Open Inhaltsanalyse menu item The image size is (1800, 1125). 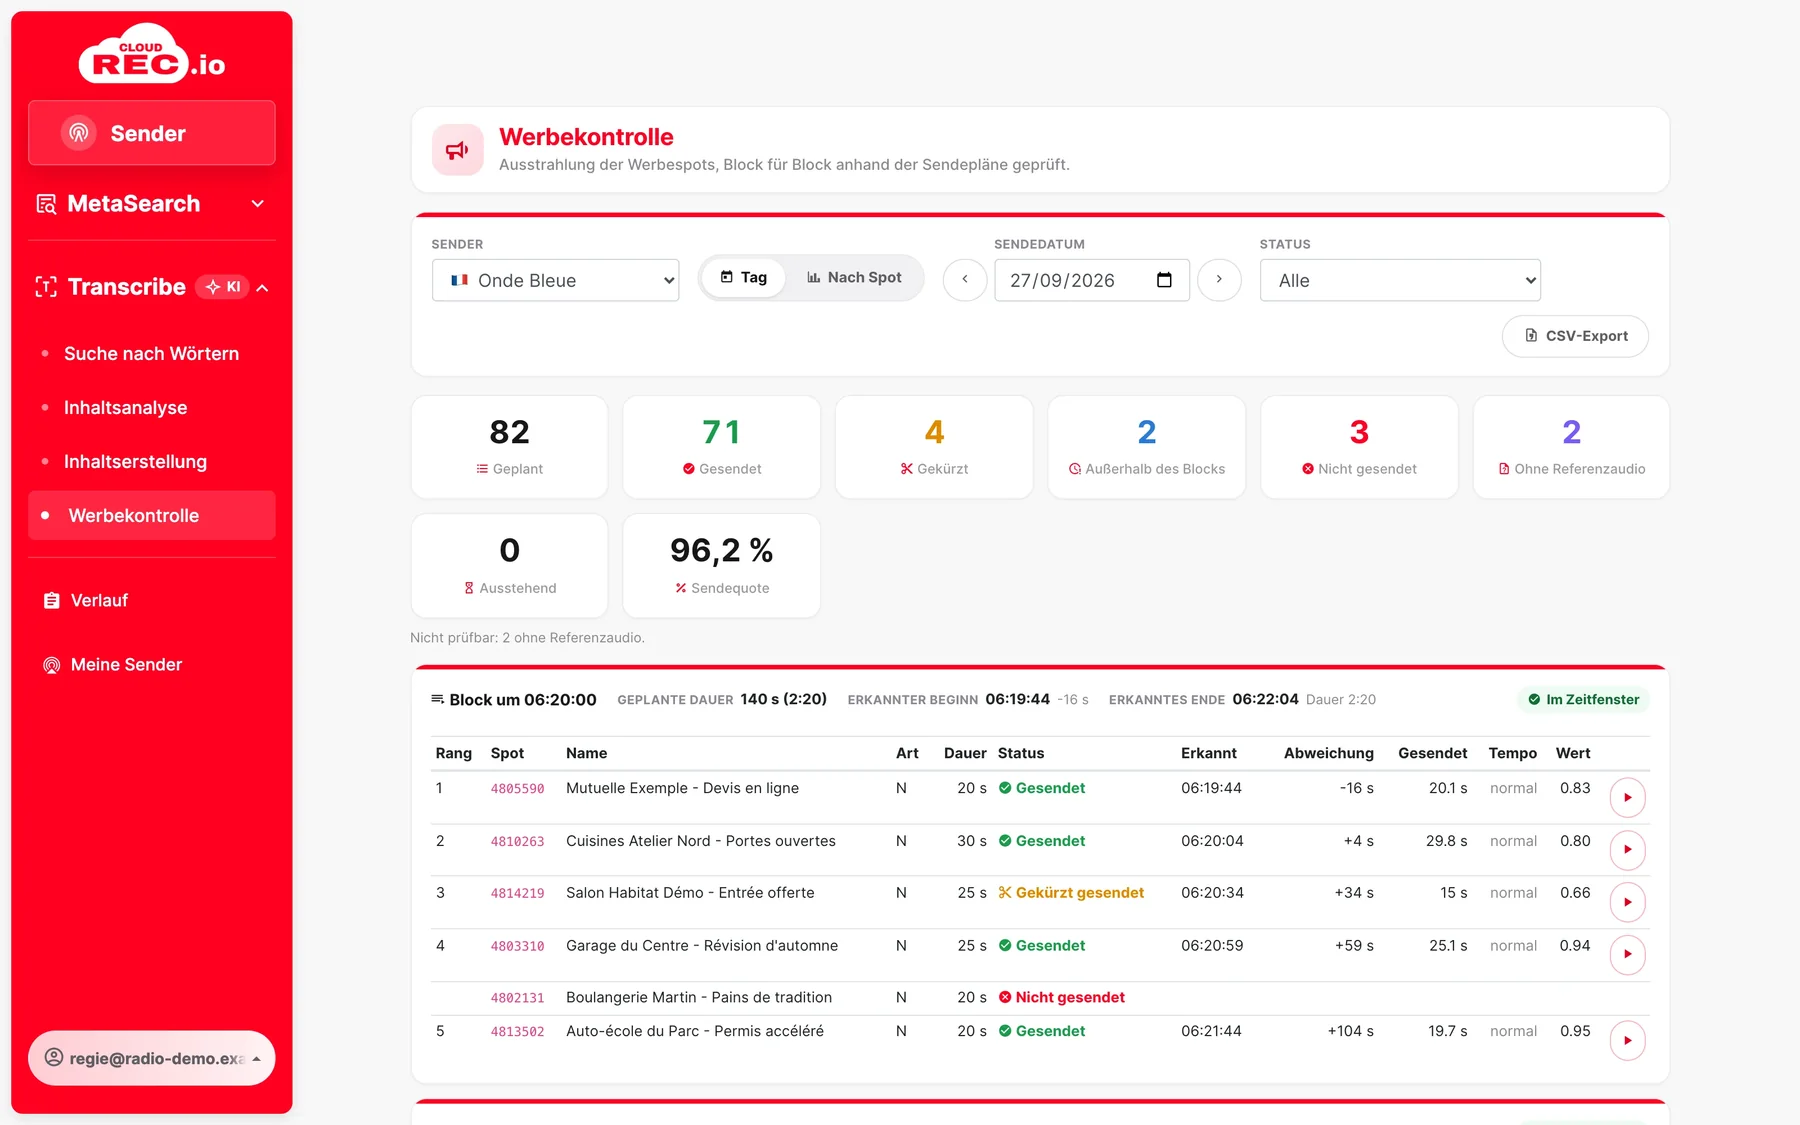(x=125, y=408)
